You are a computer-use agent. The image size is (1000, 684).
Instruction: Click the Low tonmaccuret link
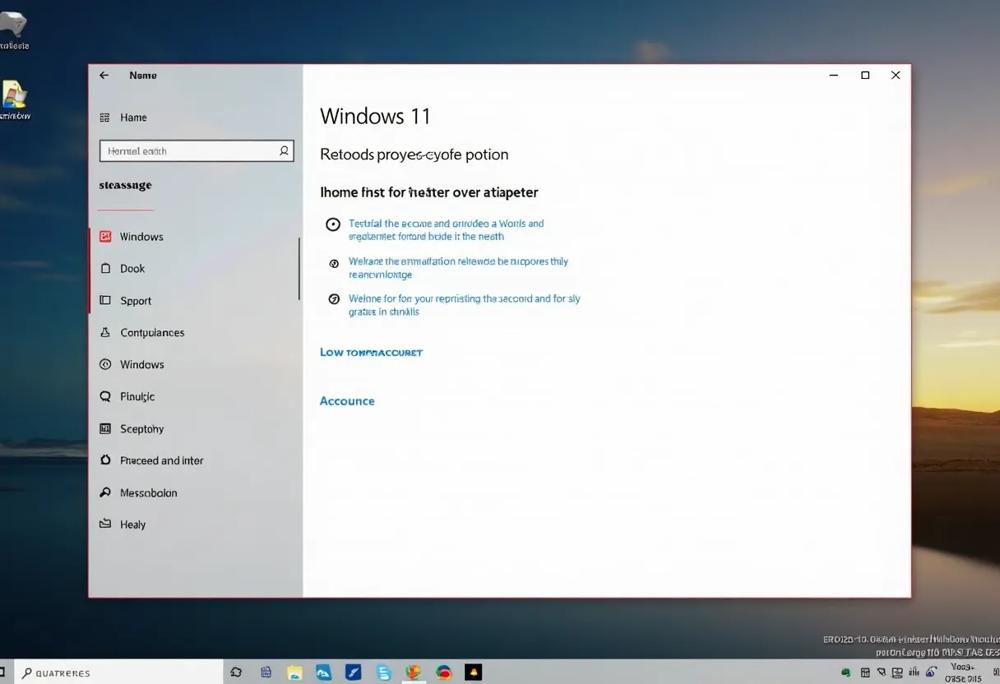pos(371,352)
